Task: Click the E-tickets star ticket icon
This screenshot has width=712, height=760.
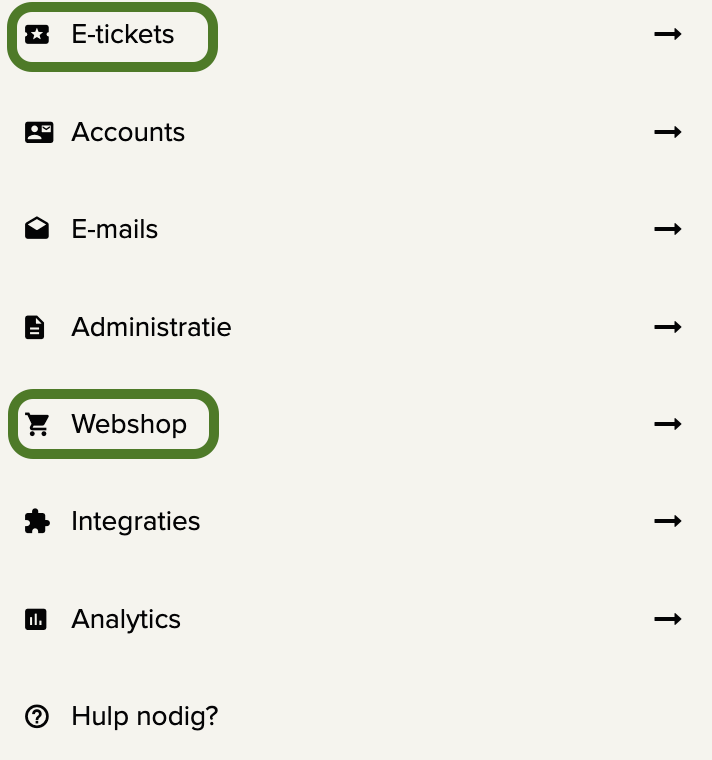Action: [37, 34]
